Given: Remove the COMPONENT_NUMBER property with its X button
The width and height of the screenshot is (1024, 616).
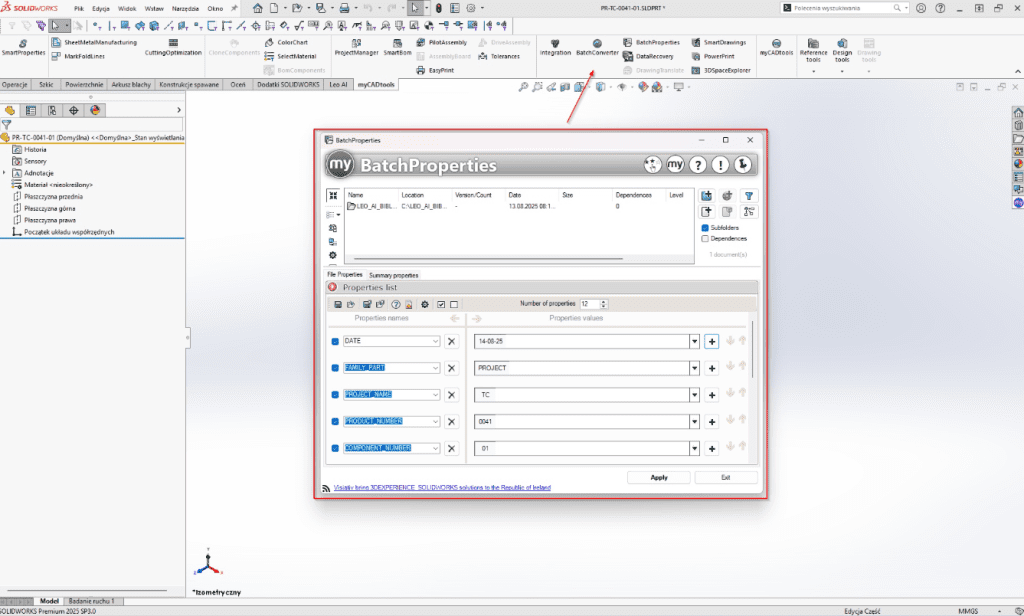Looking at the screenshot, I should tap(451, 448).
